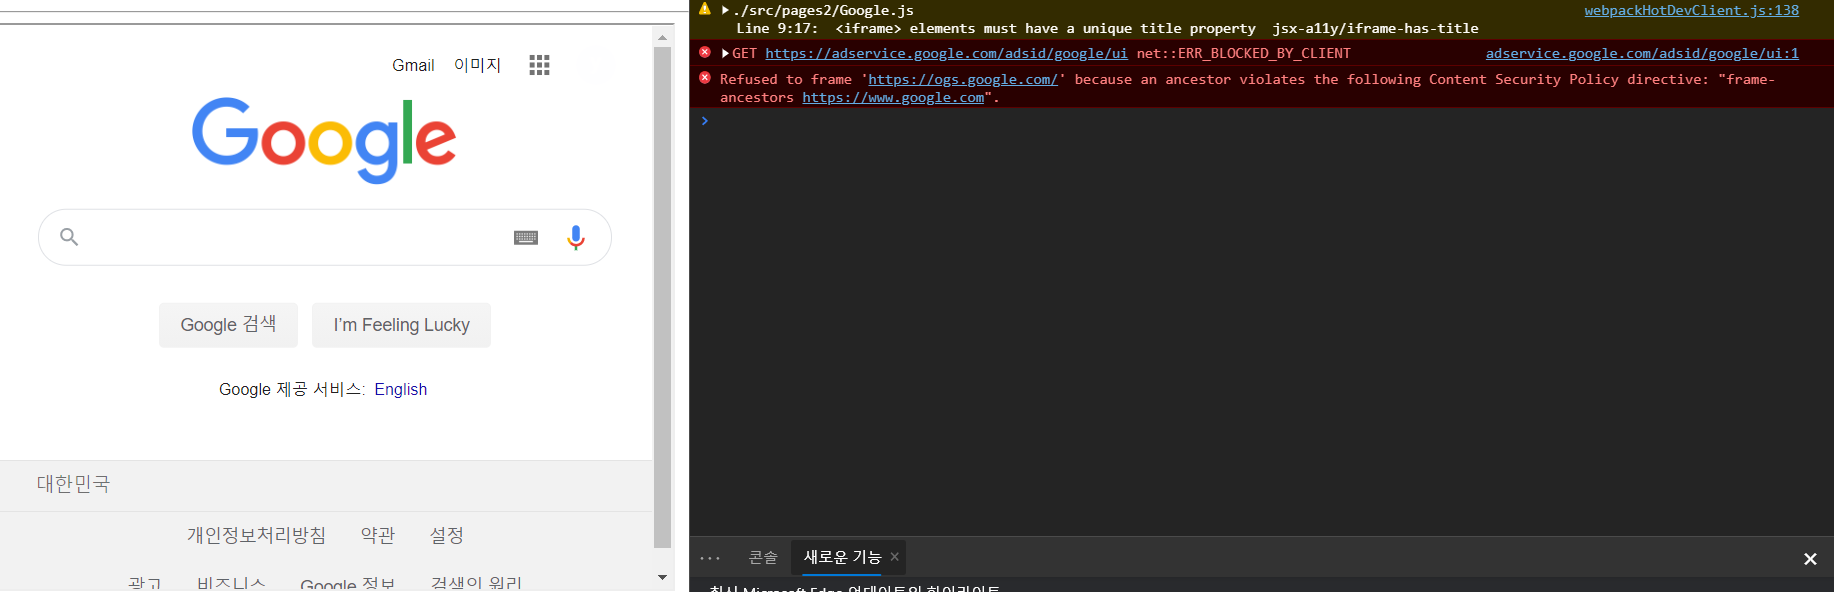Expand the ./src/pages2/Google.js warning
The height and width of the screenshot is (592, 1834).
tap(725, 10)
